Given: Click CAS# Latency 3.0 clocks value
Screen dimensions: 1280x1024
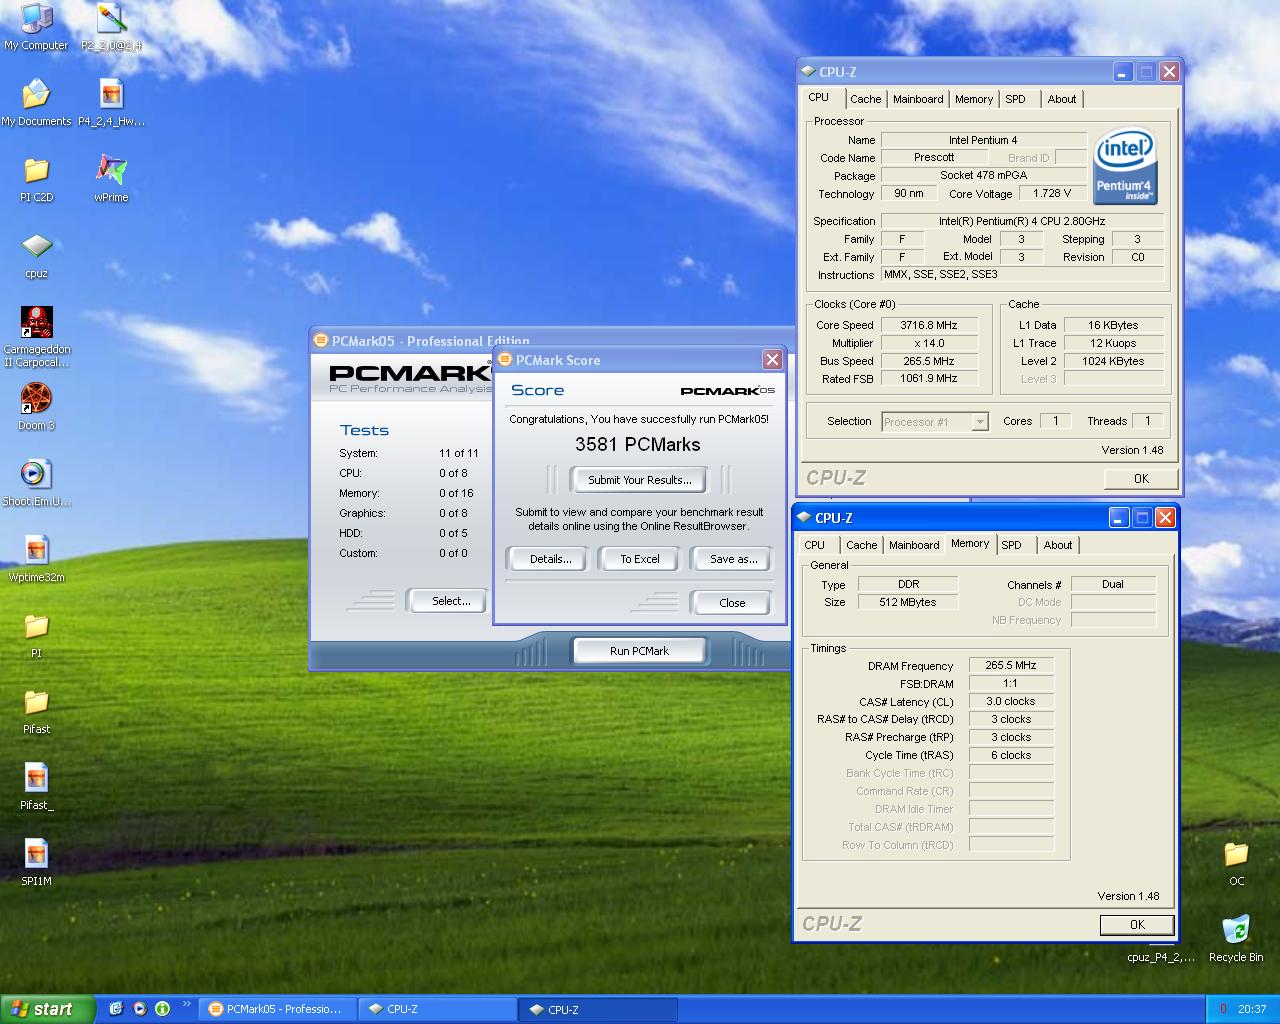Looking at the screenshot, I should (x=1011, y=701).
